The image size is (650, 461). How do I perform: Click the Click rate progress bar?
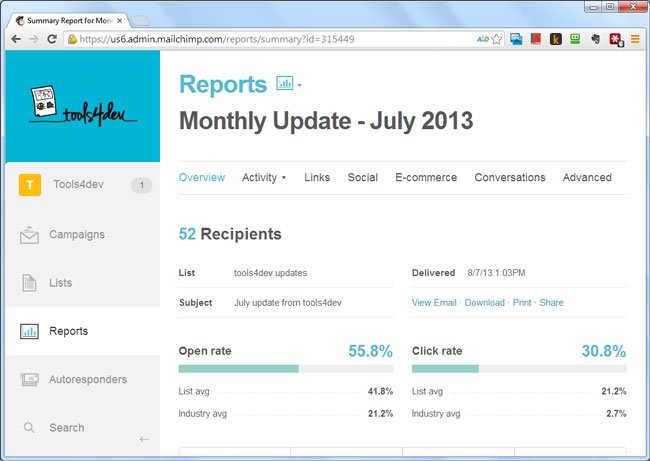(519, 369)
